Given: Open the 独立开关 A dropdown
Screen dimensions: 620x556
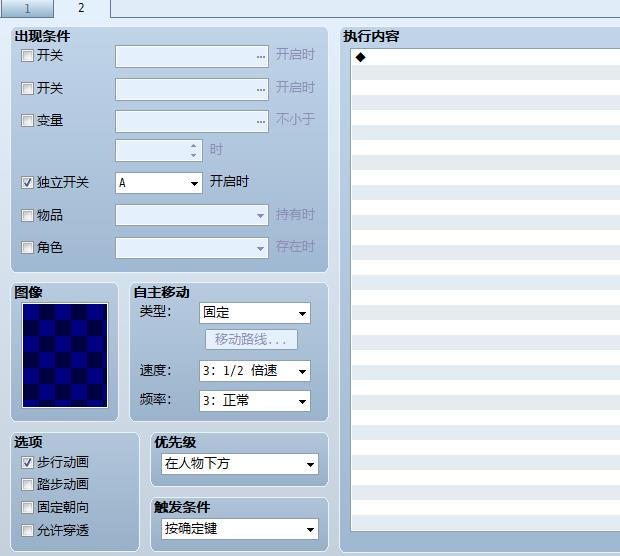Looking at the screenshot, I should 159,183.
